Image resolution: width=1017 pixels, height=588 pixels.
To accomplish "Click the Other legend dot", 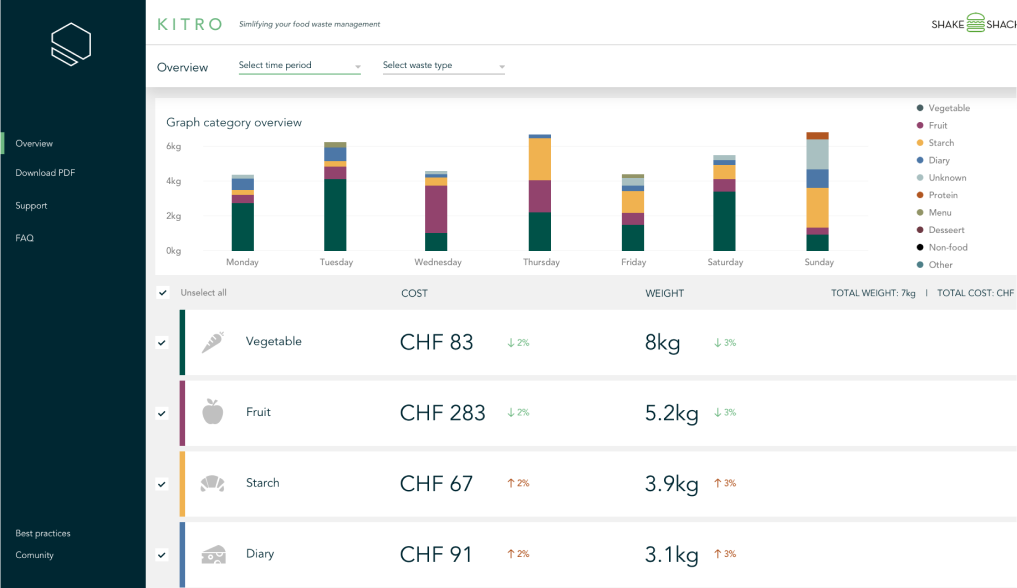I will pyautogui.click(x=920, y=265).
